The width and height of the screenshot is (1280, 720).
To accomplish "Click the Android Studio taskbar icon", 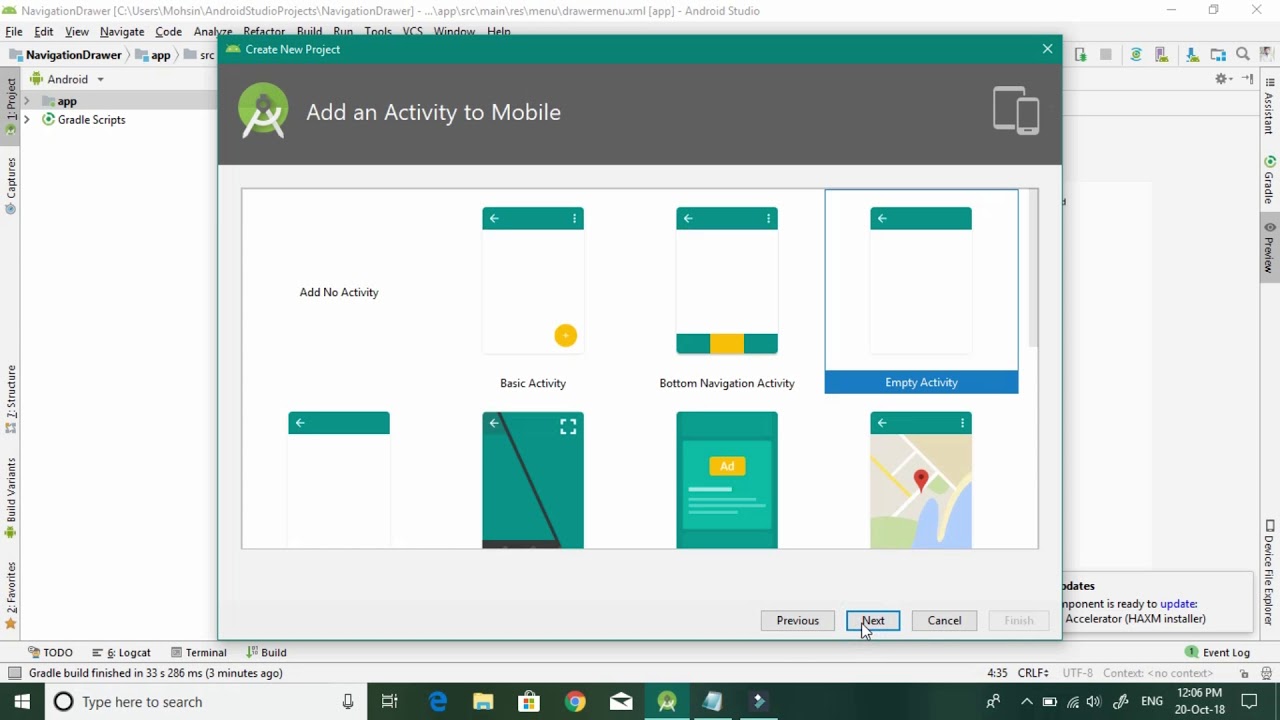I will pyautogui.click(x=667, y=702).
